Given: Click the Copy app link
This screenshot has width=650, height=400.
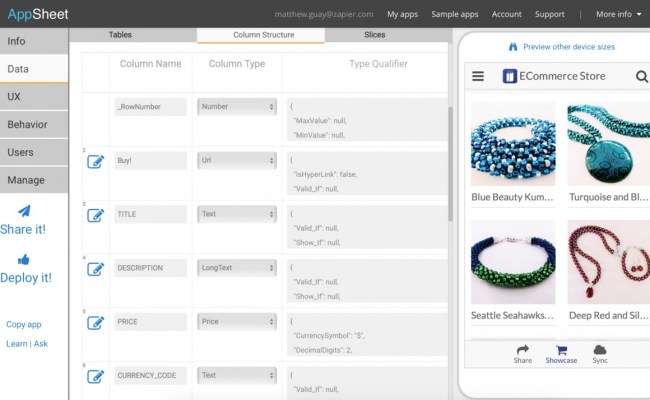Looking at the screenshot, I should (24, 324).
